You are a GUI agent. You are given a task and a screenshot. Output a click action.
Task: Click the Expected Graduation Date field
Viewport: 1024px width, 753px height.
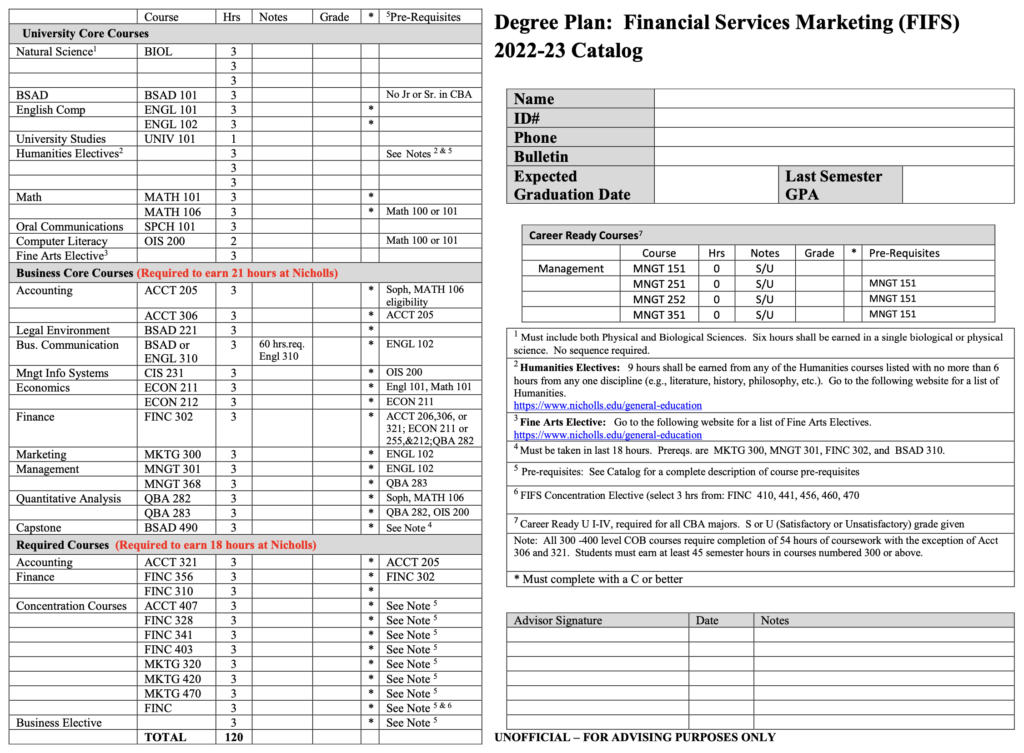pos(716,185)
